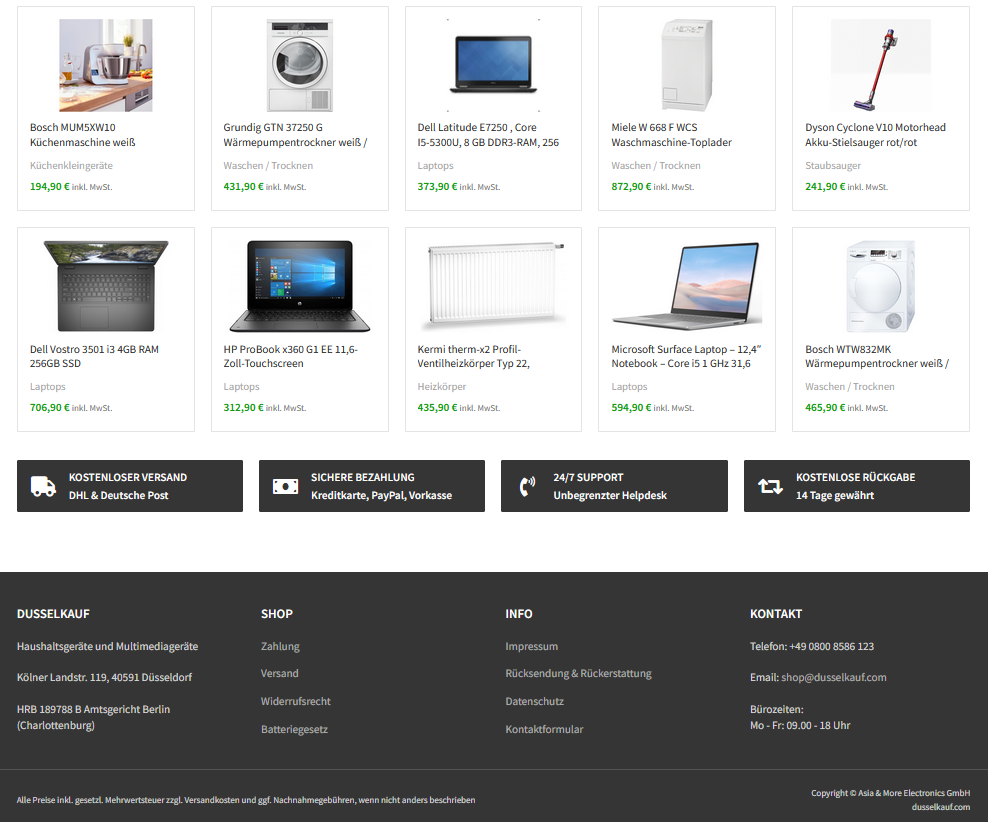Select the Miele W 668 F WCS title
This screenshot has height=822, width=988.
tap(672, 135)
